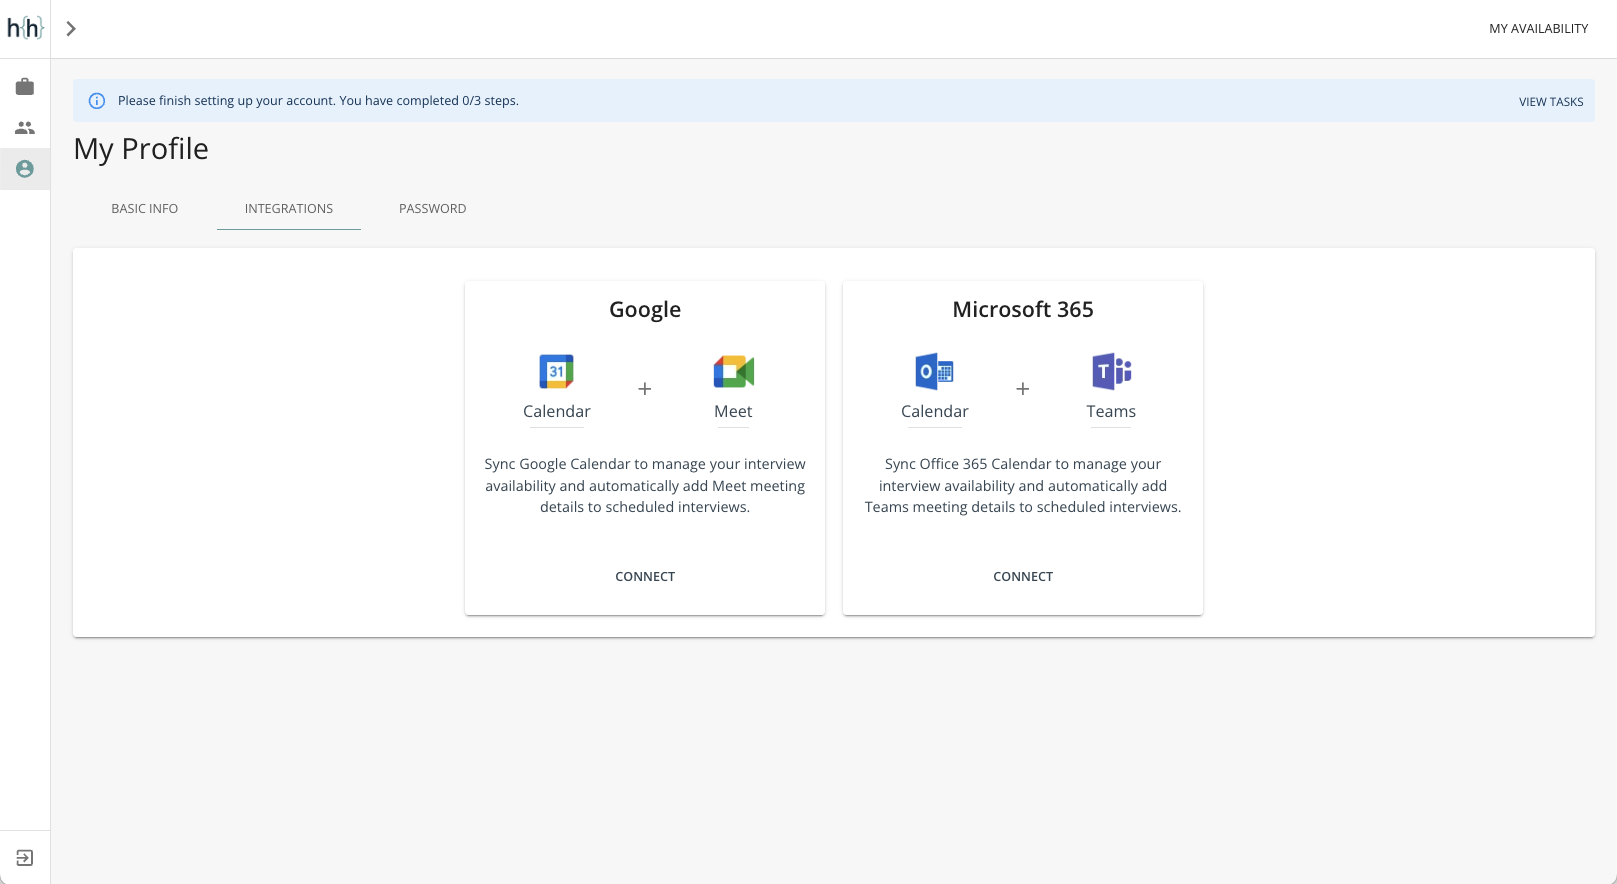
Task: Click the Outlook Calendar icon
Action: (x=935, y=371)
